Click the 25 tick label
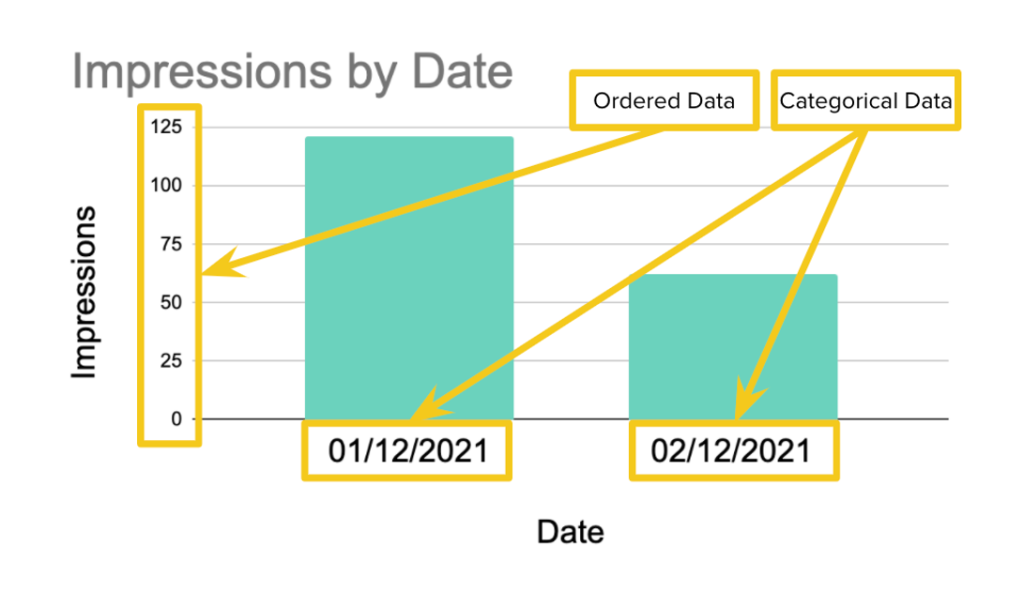1024x592 pixels. [170, 361]
